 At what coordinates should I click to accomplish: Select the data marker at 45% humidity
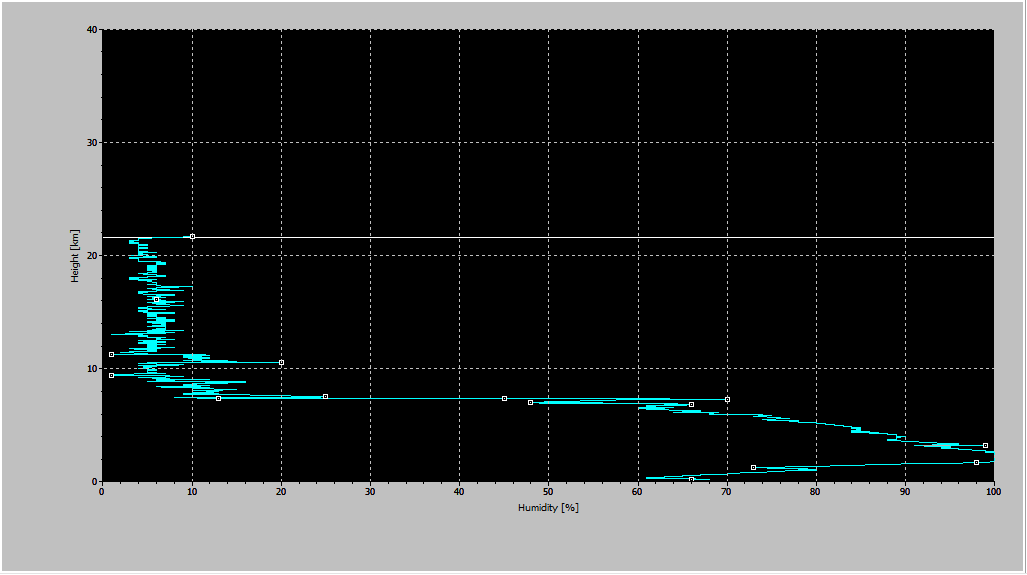click(504, 398)
